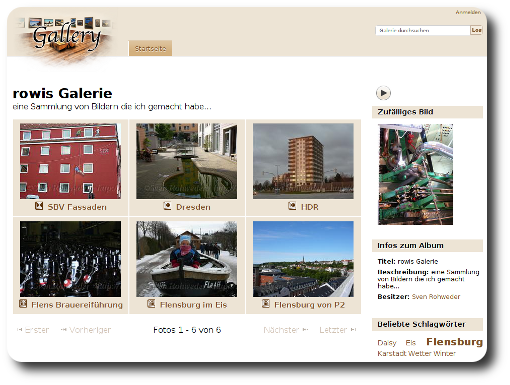Click the Fotos 1 - 6 von 6 text

pyautogui.click(x=187, y=330)
